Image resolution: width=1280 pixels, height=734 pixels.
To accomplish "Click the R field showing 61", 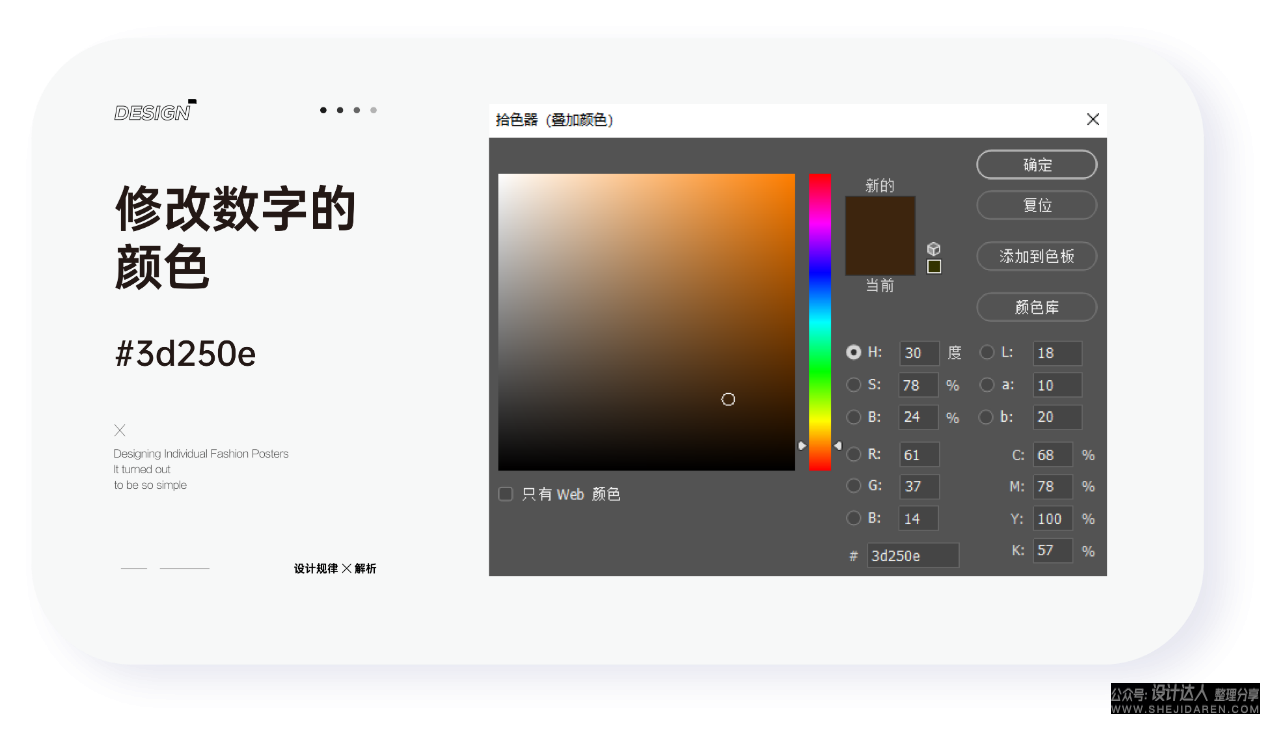I will (919, 454).
